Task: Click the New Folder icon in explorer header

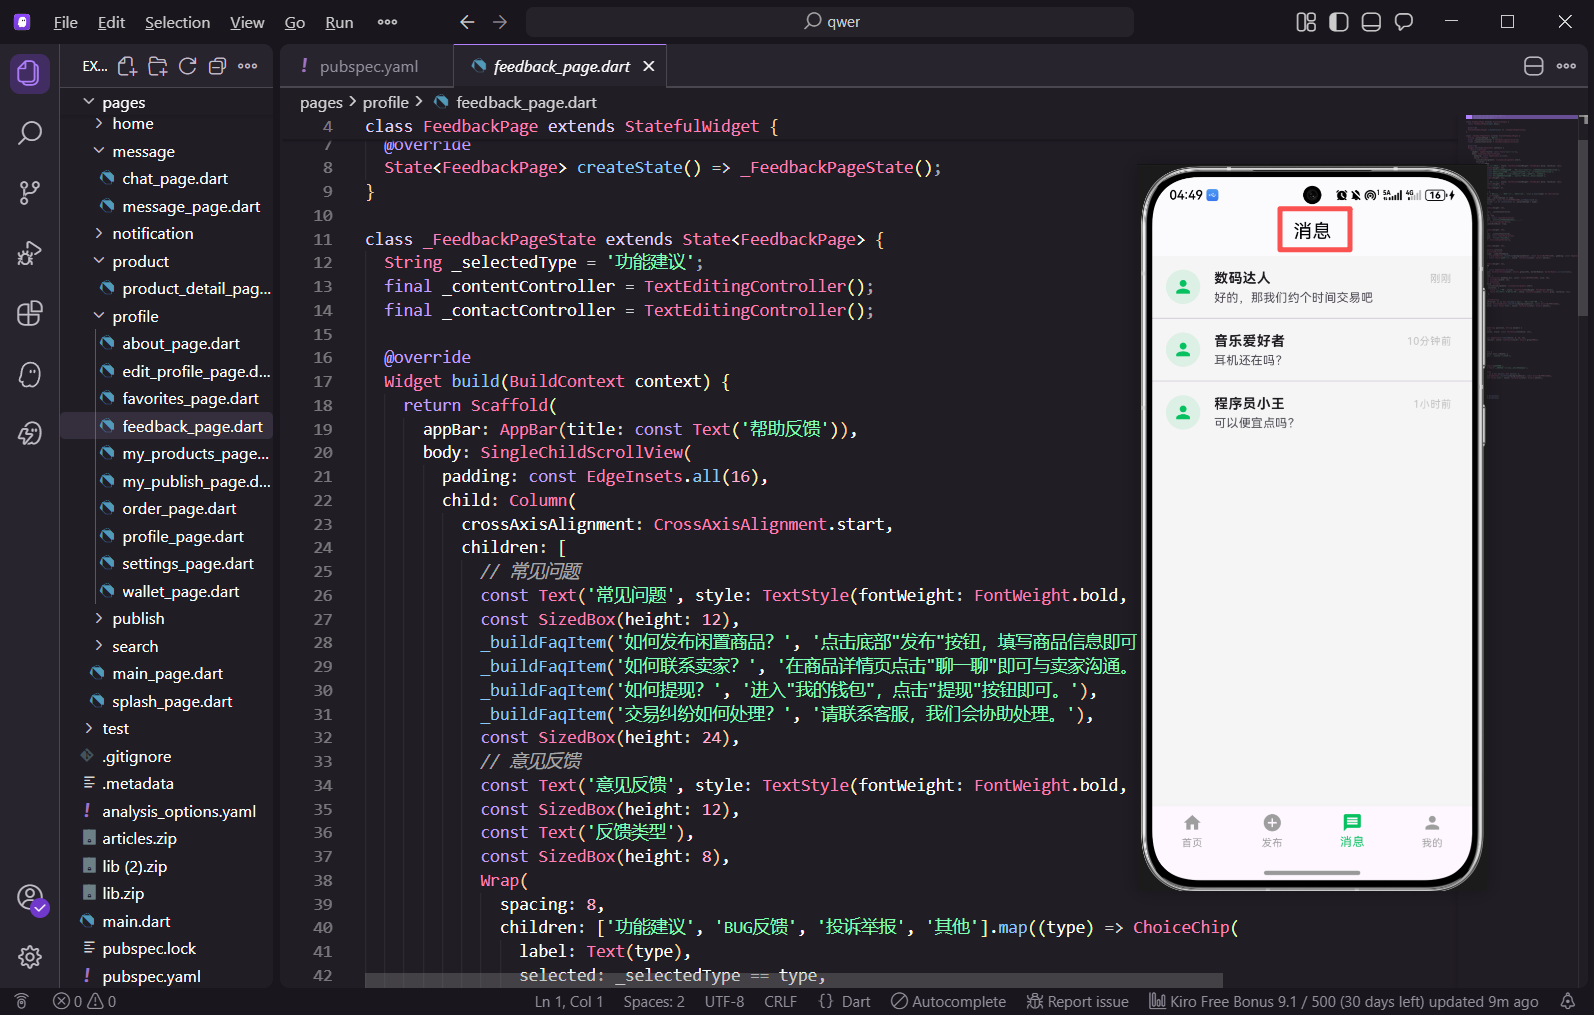Action: 158,66
